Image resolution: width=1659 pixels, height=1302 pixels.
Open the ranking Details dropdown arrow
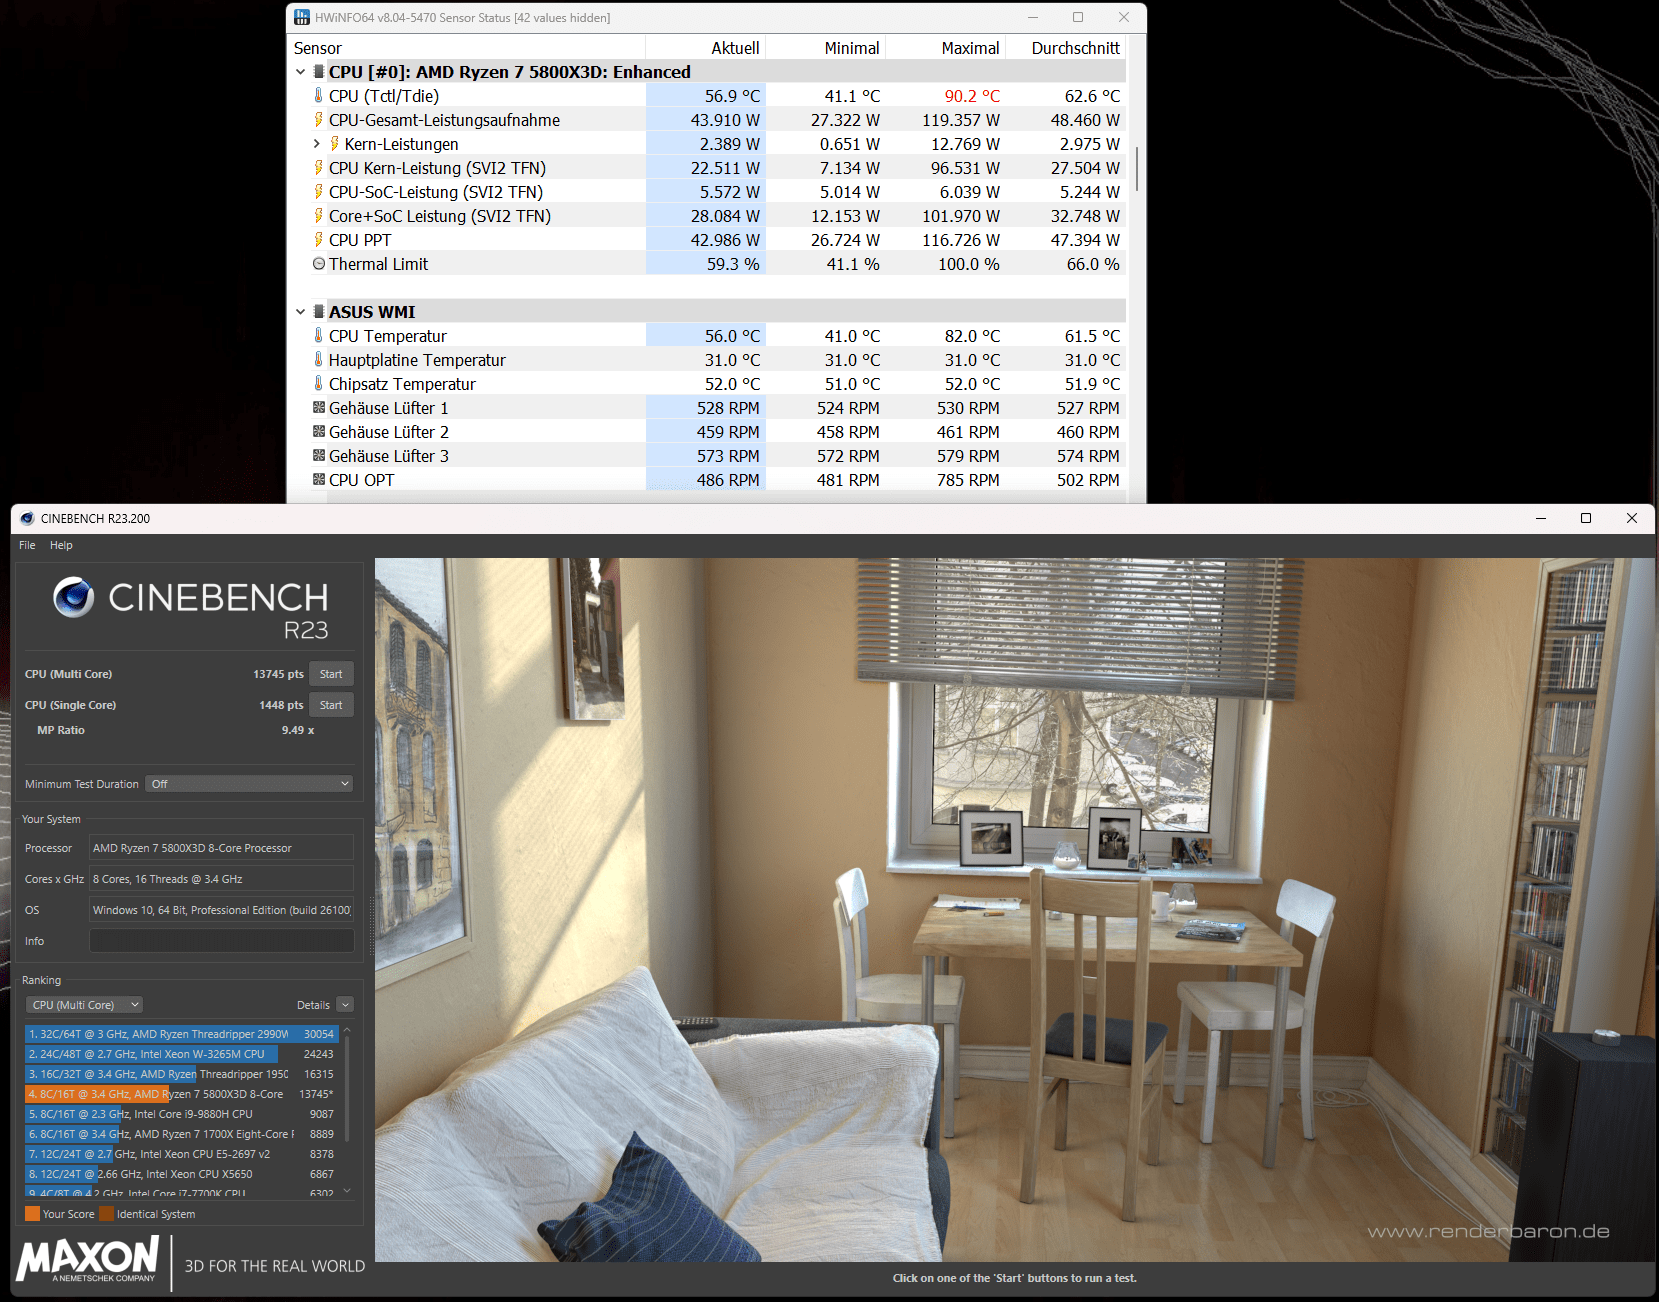coord(345,1005)
